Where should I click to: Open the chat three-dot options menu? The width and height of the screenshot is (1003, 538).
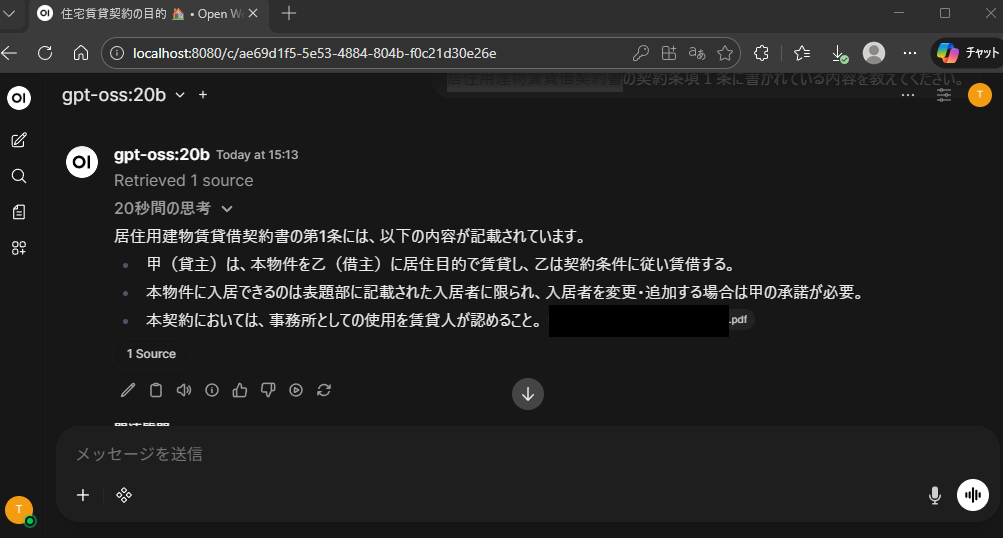coord(908,95)
